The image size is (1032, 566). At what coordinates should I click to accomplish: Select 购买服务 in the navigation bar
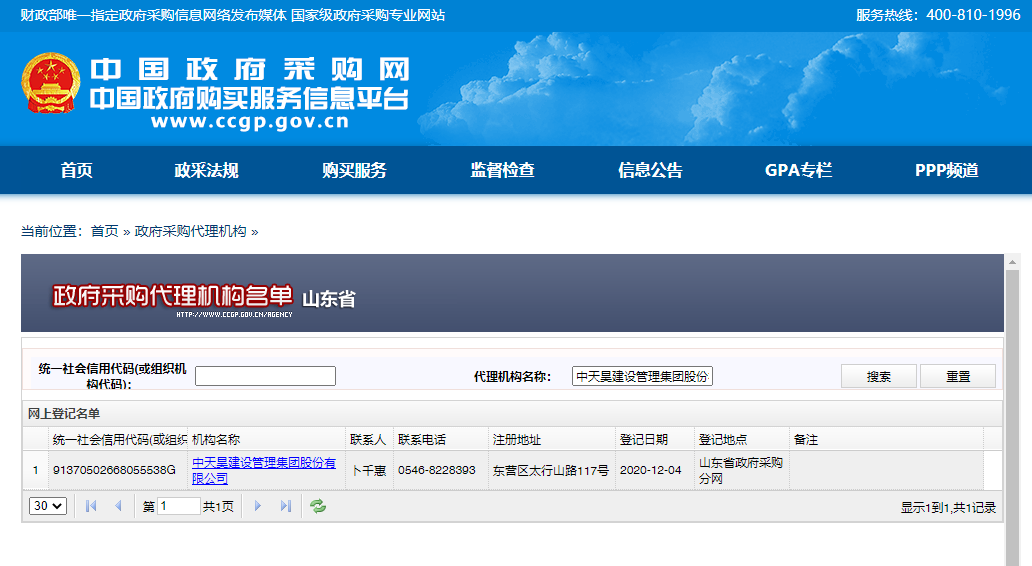pos(354,170)
